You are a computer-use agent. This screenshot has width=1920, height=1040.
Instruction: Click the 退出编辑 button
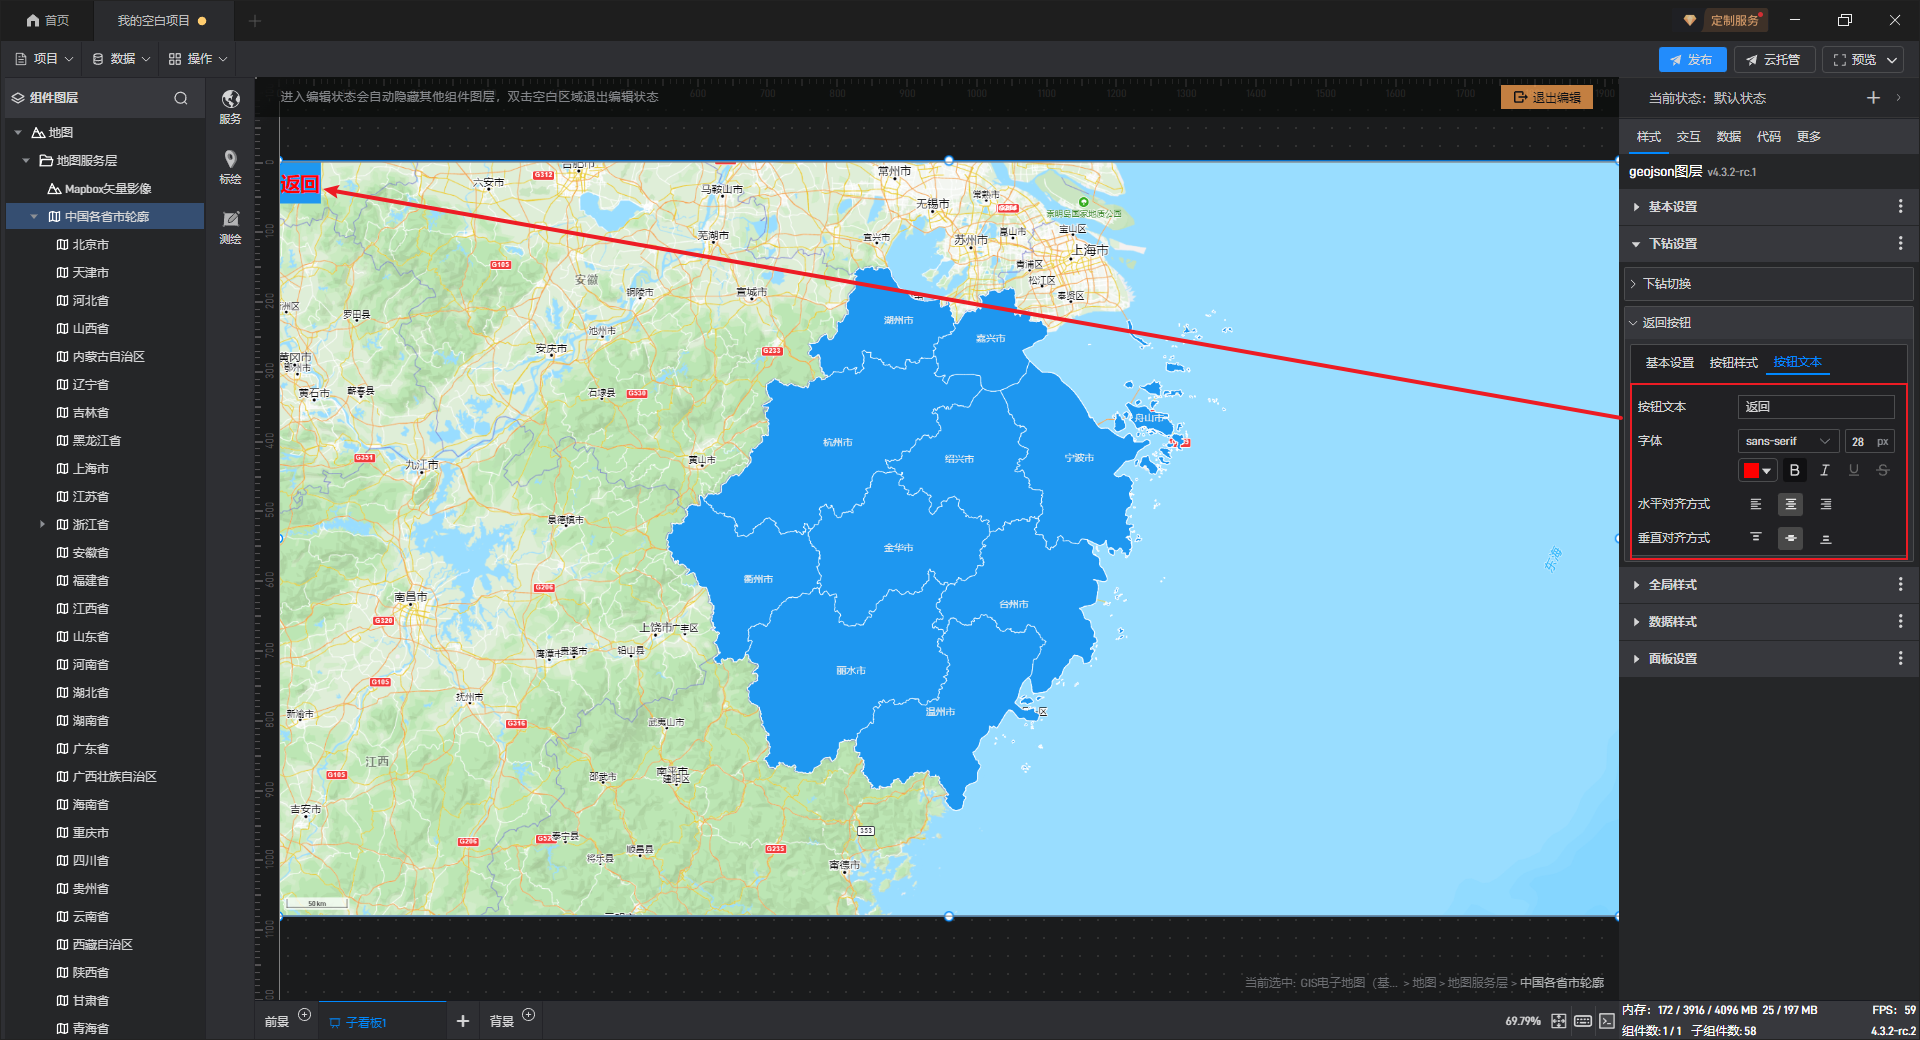1547,97
